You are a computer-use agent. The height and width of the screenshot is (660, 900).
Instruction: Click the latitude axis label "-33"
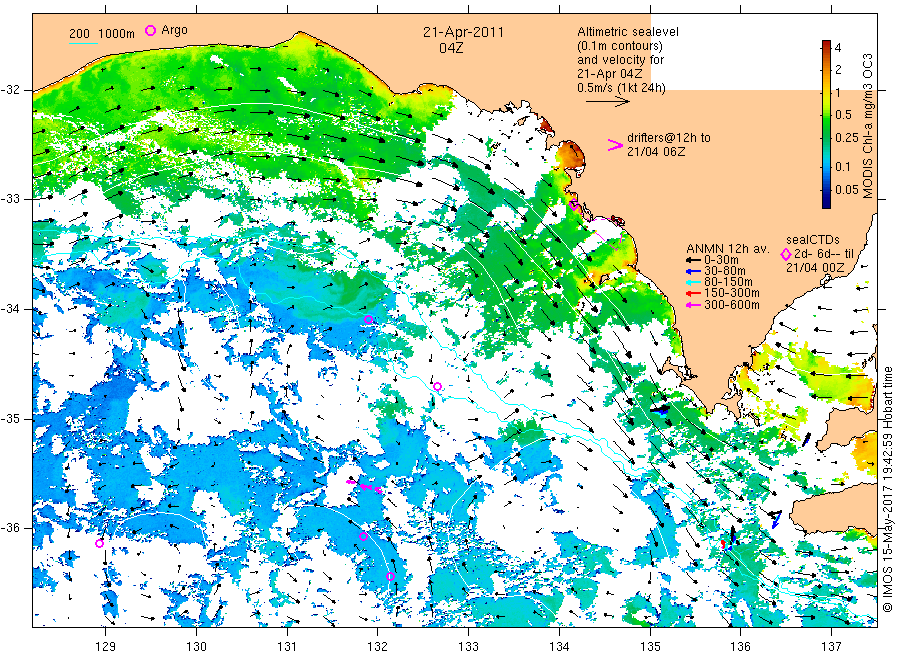point(10,199)
